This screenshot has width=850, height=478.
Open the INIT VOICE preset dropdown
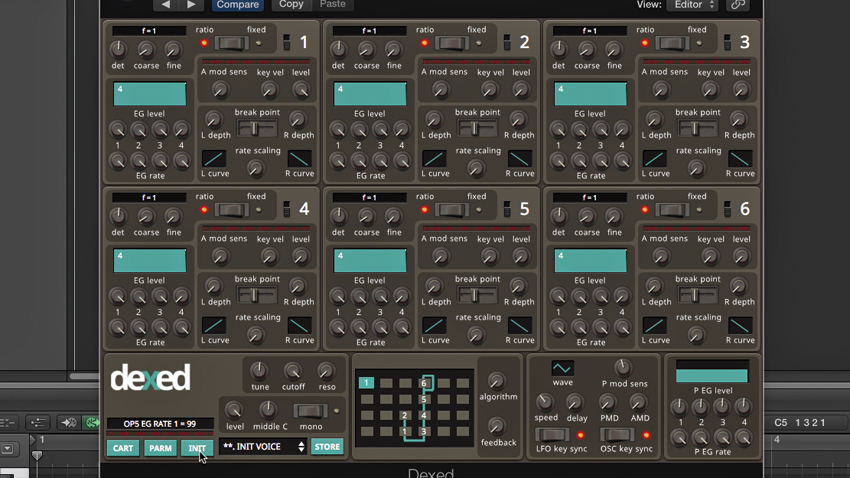(263, 447)
